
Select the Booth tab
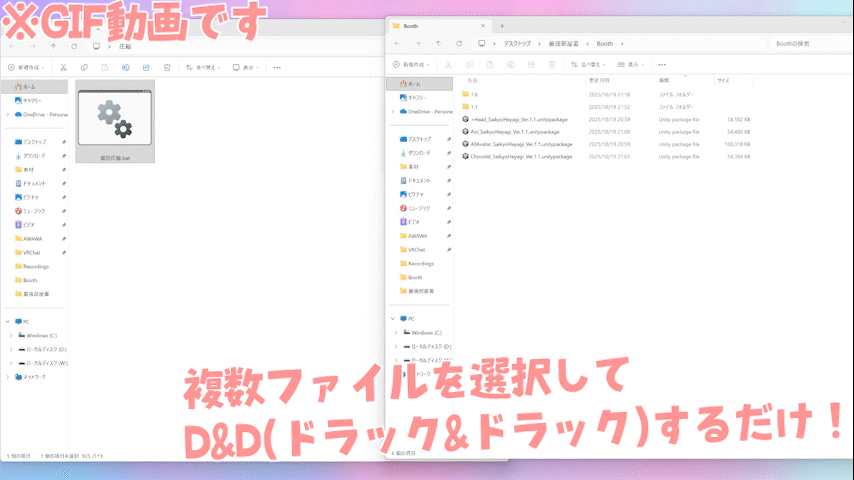pos(438,26)
